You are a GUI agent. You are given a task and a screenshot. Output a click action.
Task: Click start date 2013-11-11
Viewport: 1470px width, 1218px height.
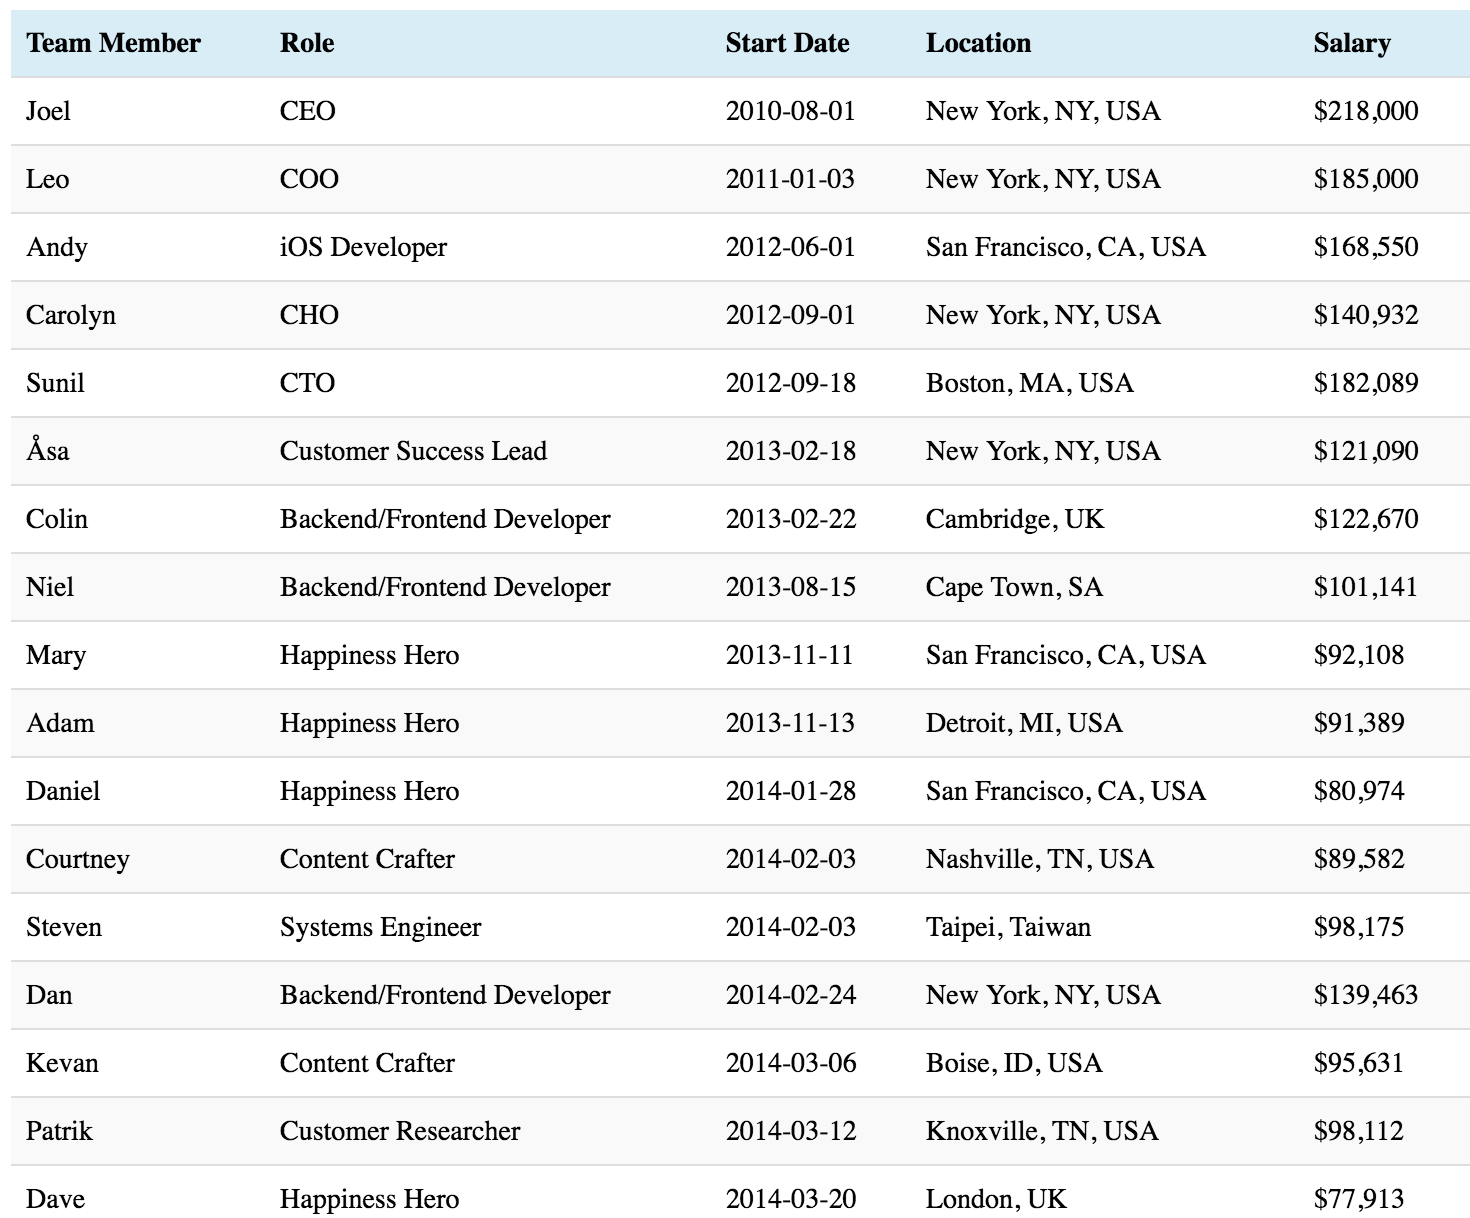tap(789, 655)
